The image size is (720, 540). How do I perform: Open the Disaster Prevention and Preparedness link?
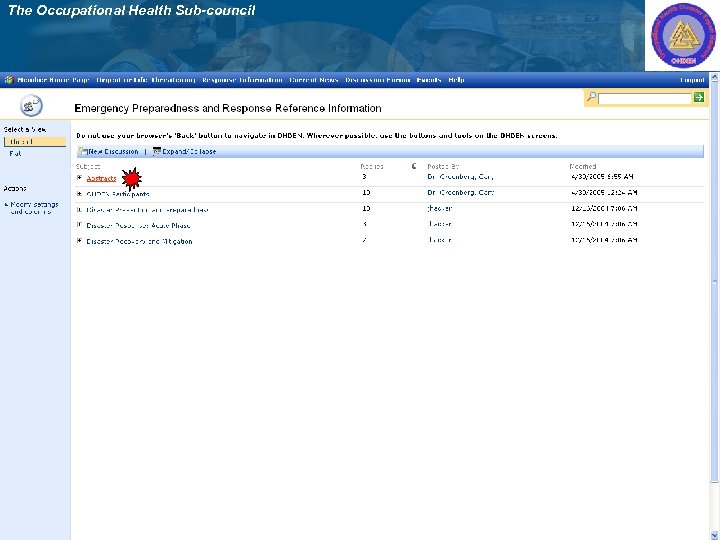147,210
